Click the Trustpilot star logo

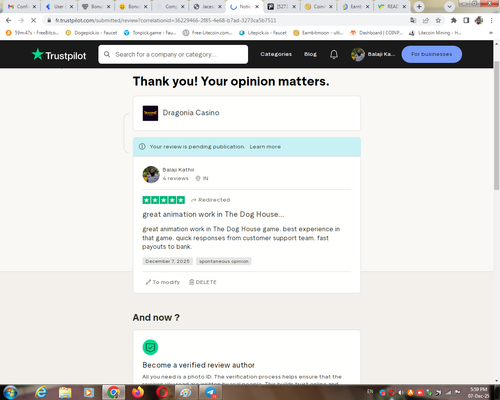pos(38,54)
